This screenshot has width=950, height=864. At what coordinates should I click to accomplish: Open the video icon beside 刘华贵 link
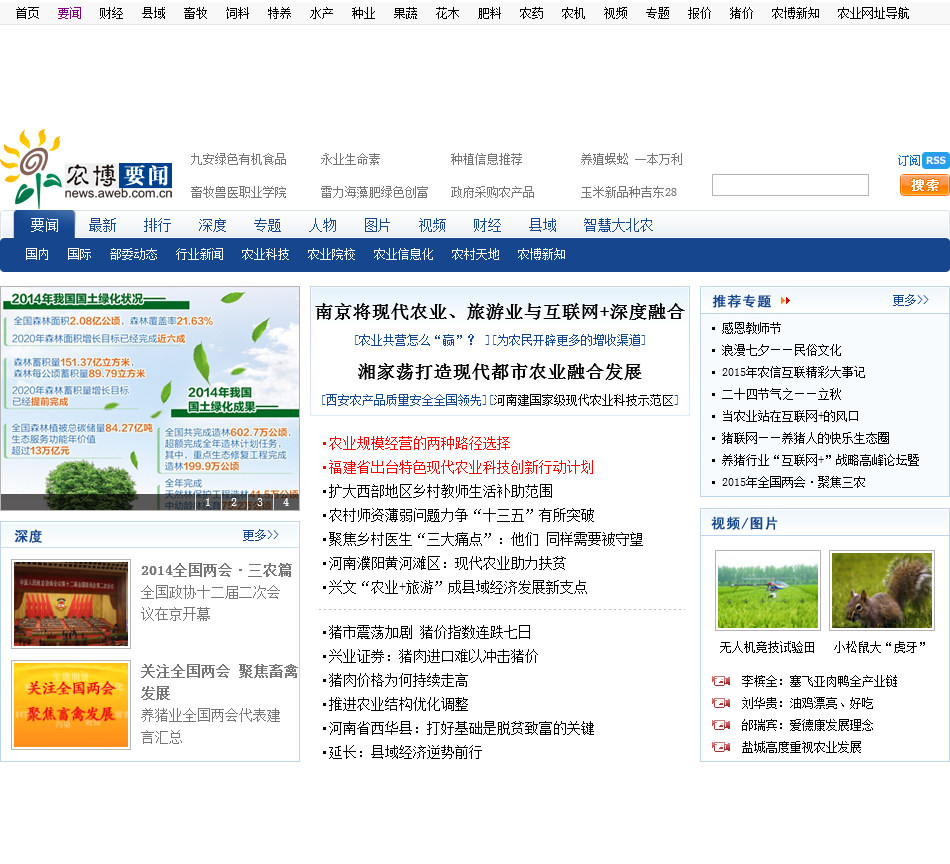pos(720,703)
